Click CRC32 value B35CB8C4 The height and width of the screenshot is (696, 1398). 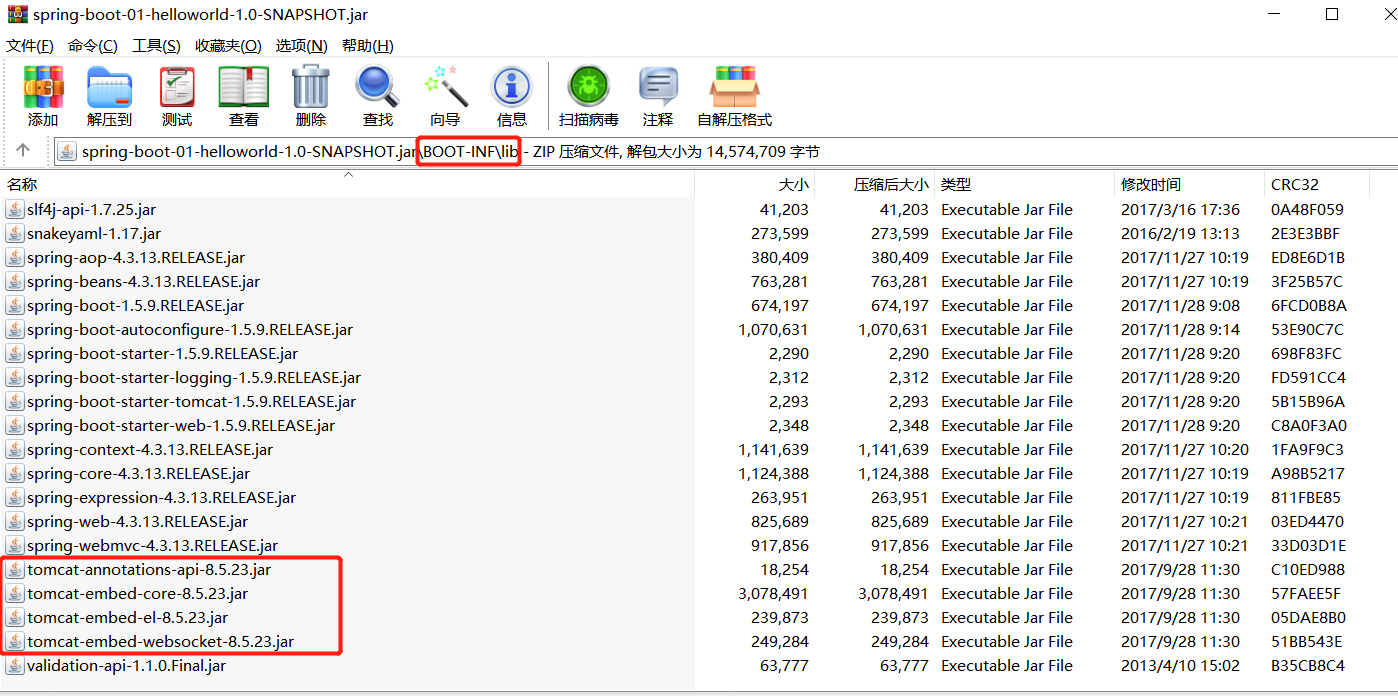[x=1308, y=666]
